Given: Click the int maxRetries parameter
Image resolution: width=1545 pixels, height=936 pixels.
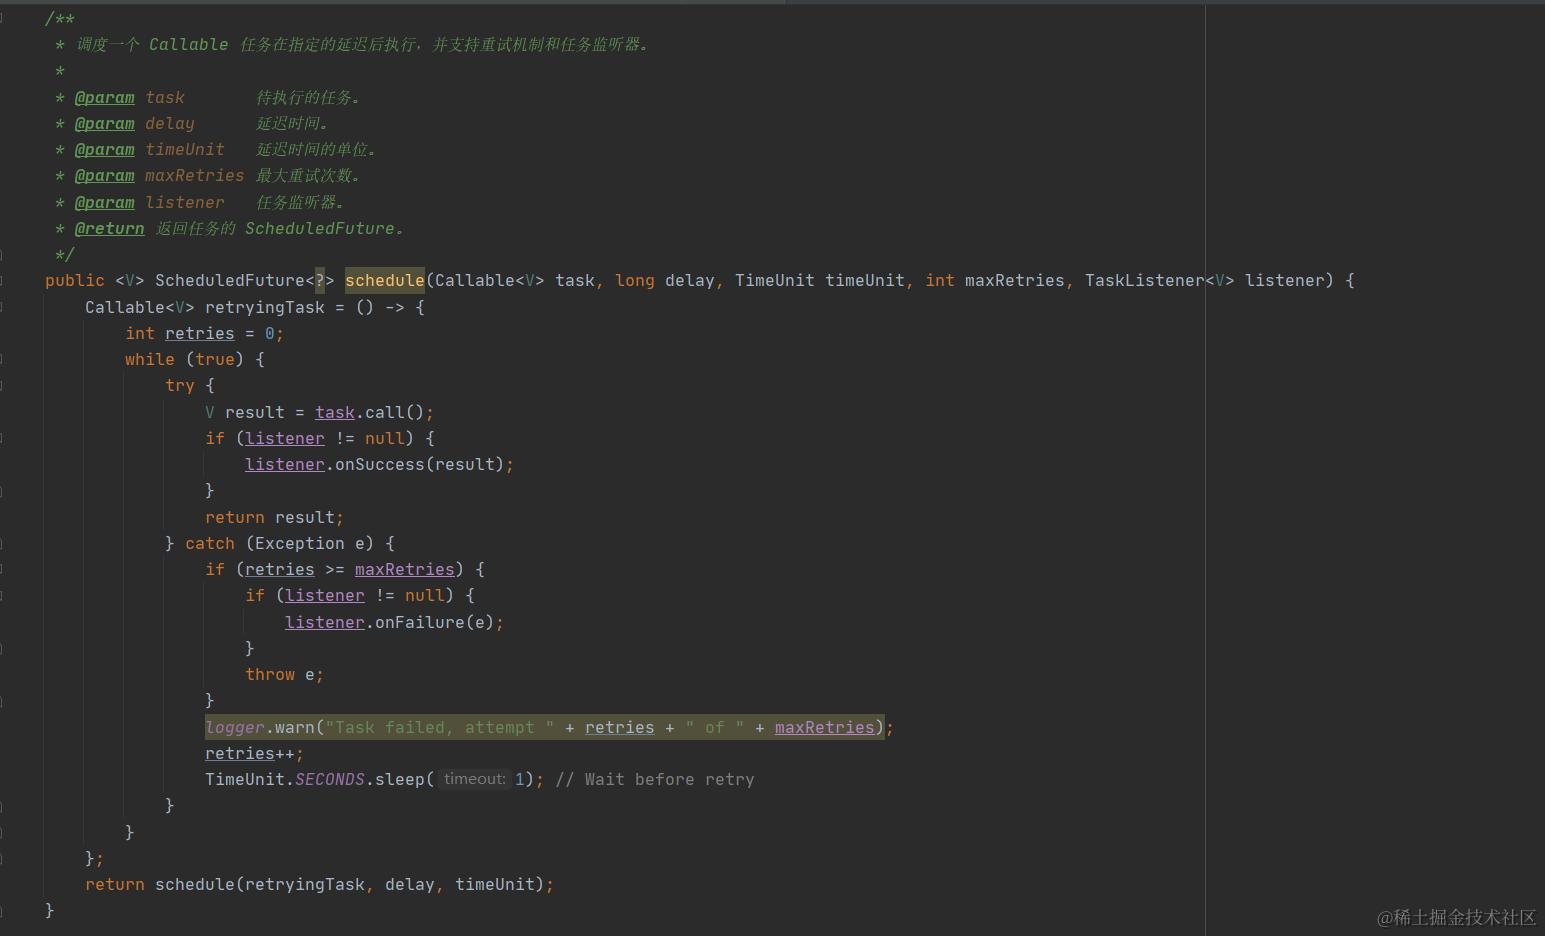Looking at the screenshot, I should [995, 281].
